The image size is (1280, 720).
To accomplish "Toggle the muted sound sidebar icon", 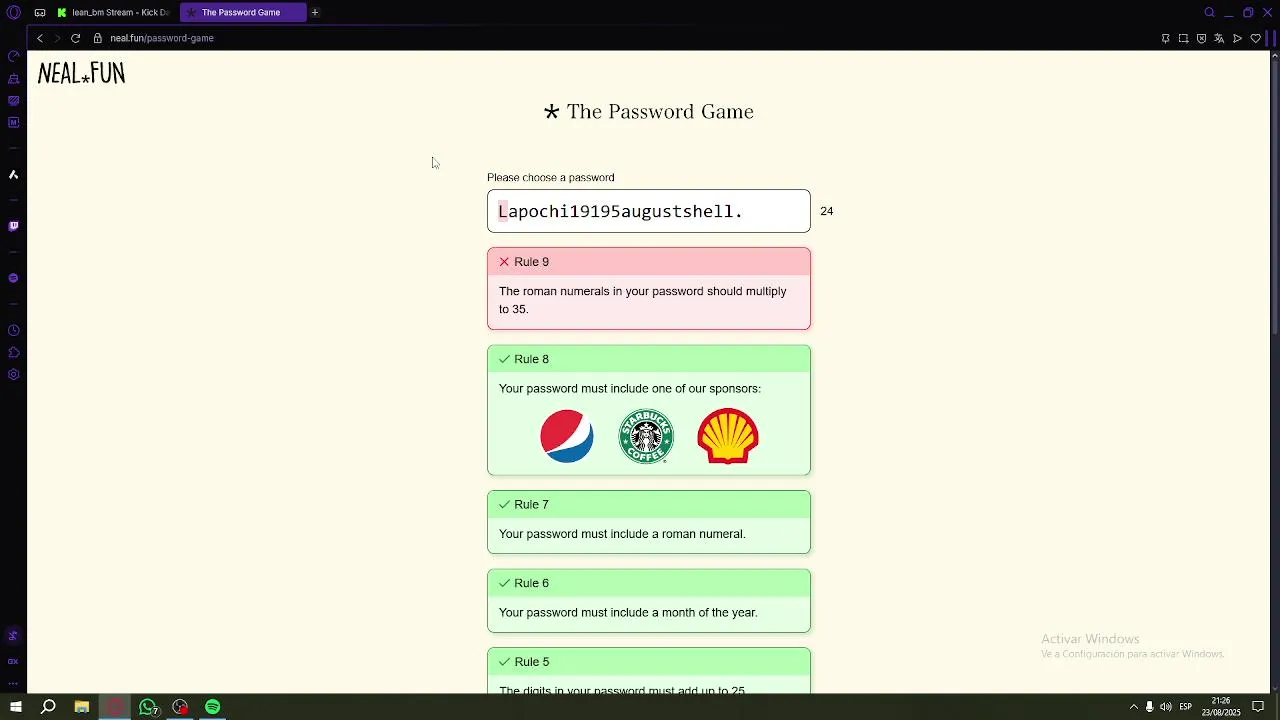I will pos(13,635).
